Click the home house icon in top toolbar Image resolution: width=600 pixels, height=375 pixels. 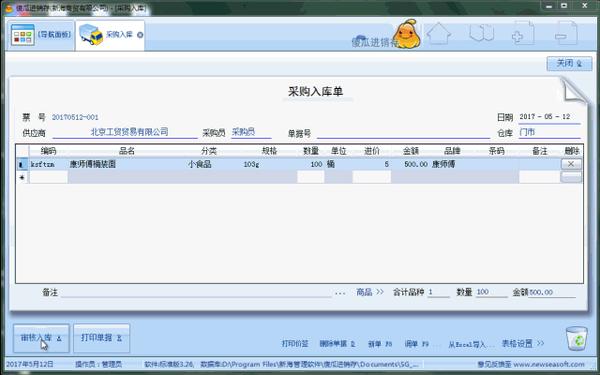(x=439, y=34)
